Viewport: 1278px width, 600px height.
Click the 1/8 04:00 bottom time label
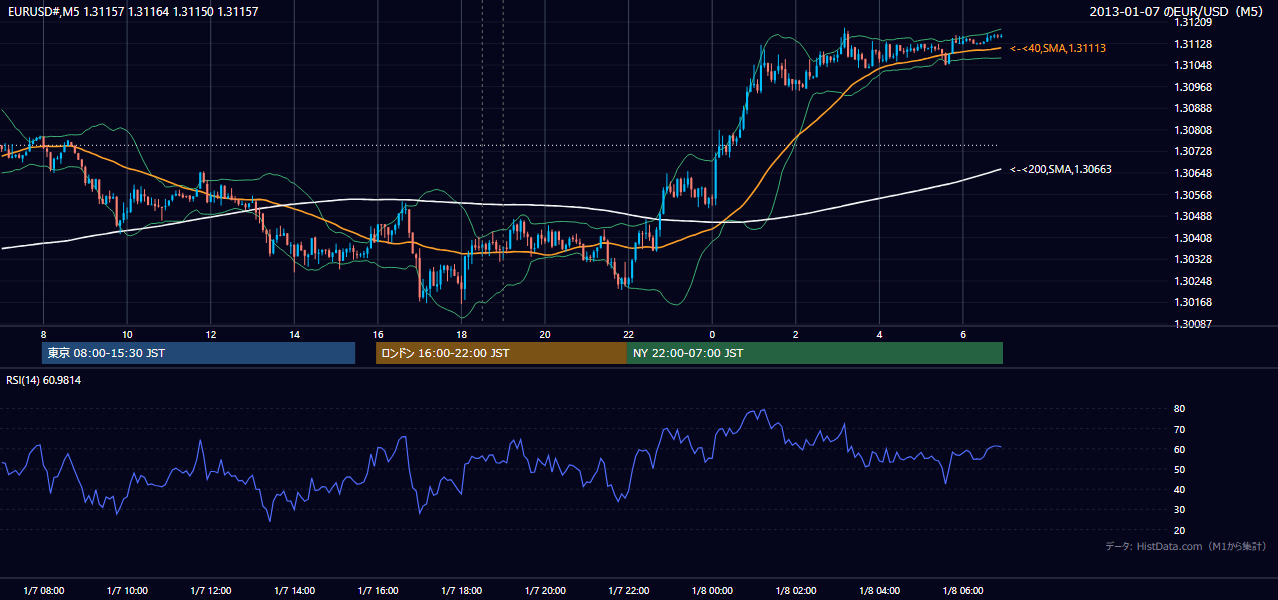tap(879, 591)
